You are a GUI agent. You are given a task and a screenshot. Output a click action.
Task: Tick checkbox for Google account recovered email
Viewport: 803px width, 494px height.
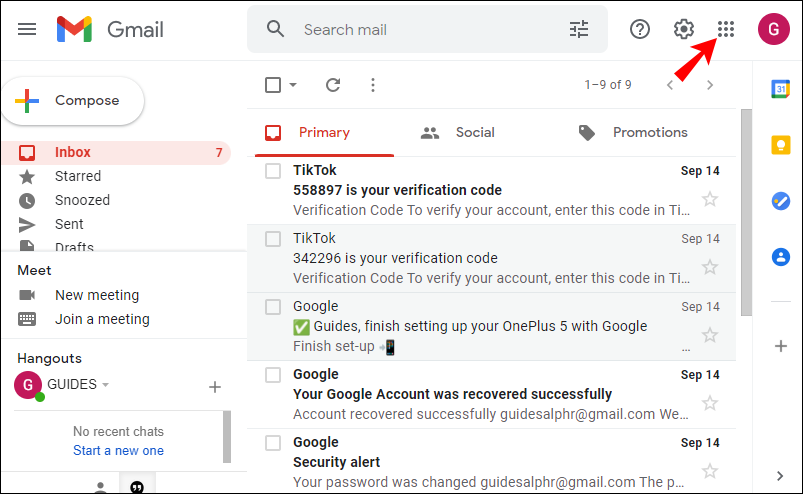coord(273,375)
